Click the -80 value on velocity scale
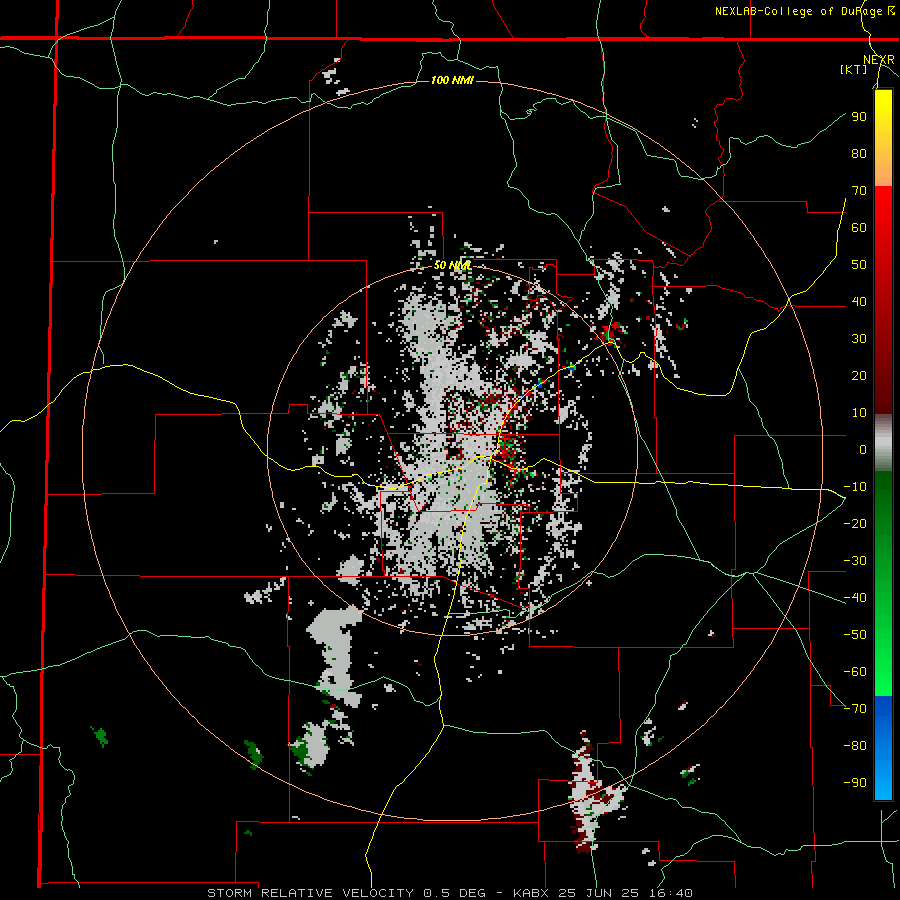Viewport: 900px width, 900px height. point(855,746)
